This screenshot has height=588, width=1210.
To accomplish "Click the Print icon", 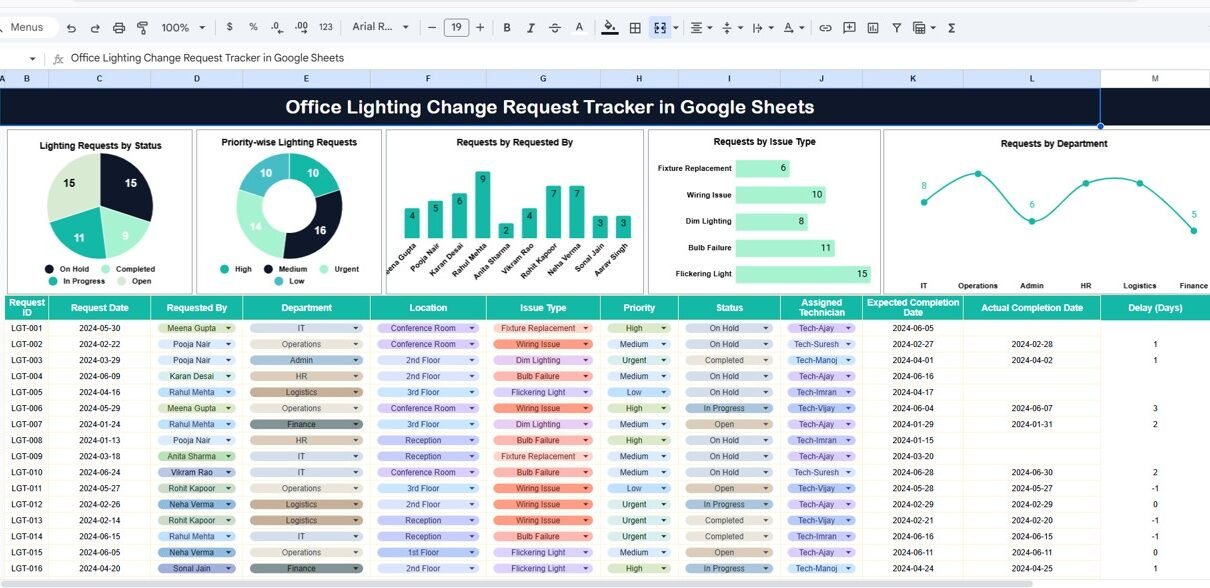I will click(119, 28).
